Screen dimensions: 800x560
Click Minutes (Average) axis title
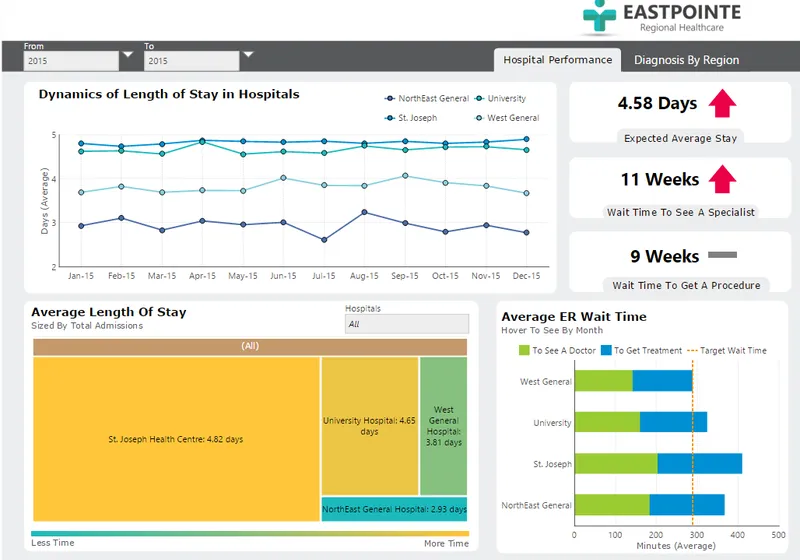(x=676, y=546)
